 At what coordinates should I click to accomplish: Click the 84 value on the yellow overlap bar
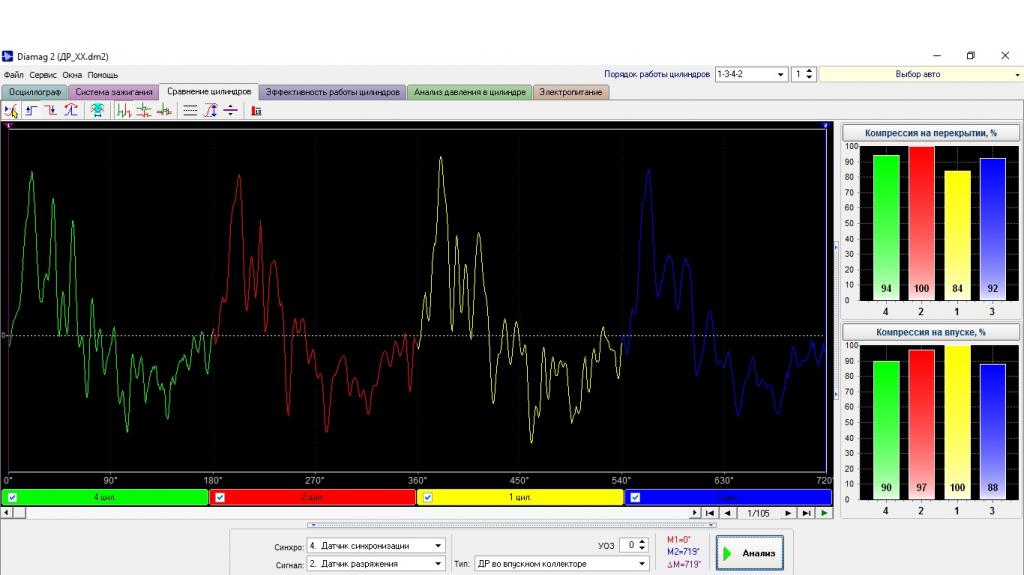pos(957,288)
